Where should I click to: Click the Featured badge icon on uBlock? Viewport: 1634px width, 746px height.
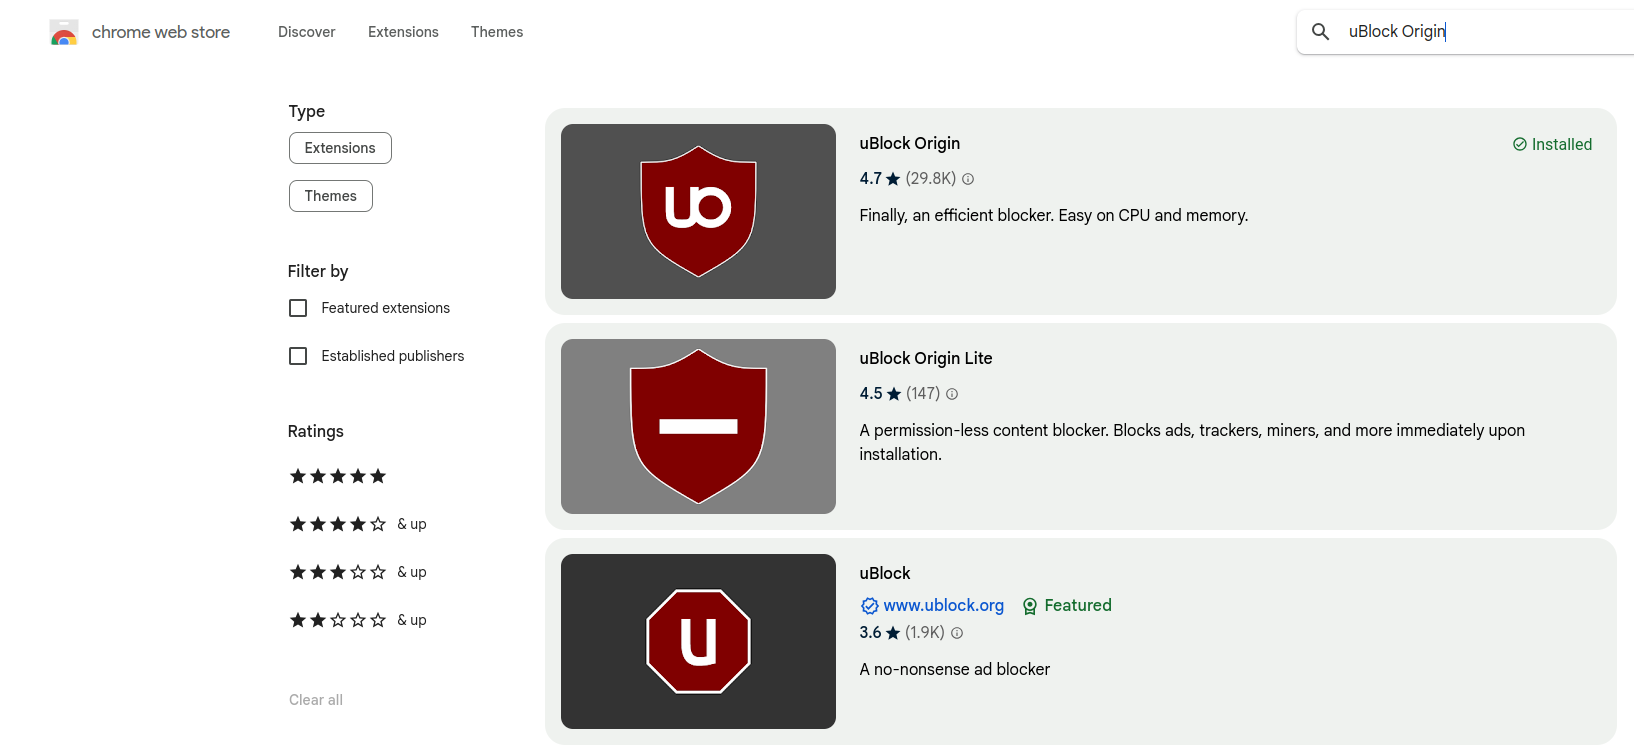coord(1030,606)
